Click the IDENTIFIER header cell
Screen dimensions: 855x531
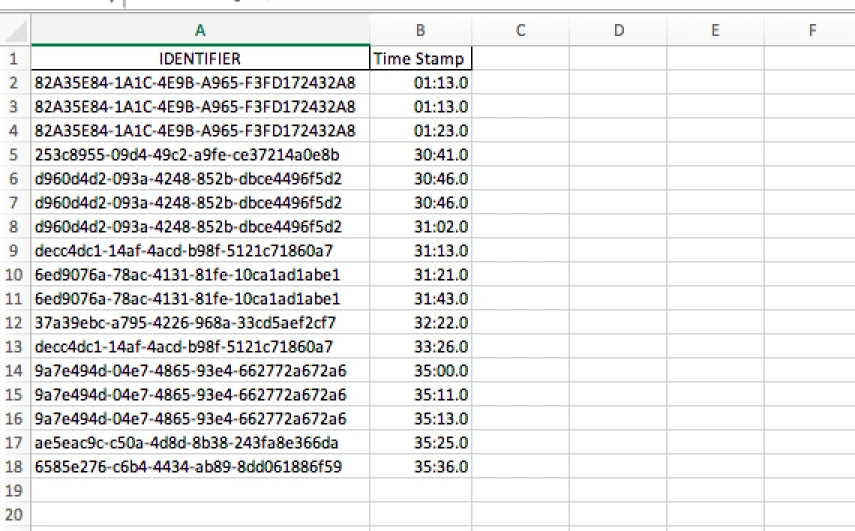[x=199, y=59]
